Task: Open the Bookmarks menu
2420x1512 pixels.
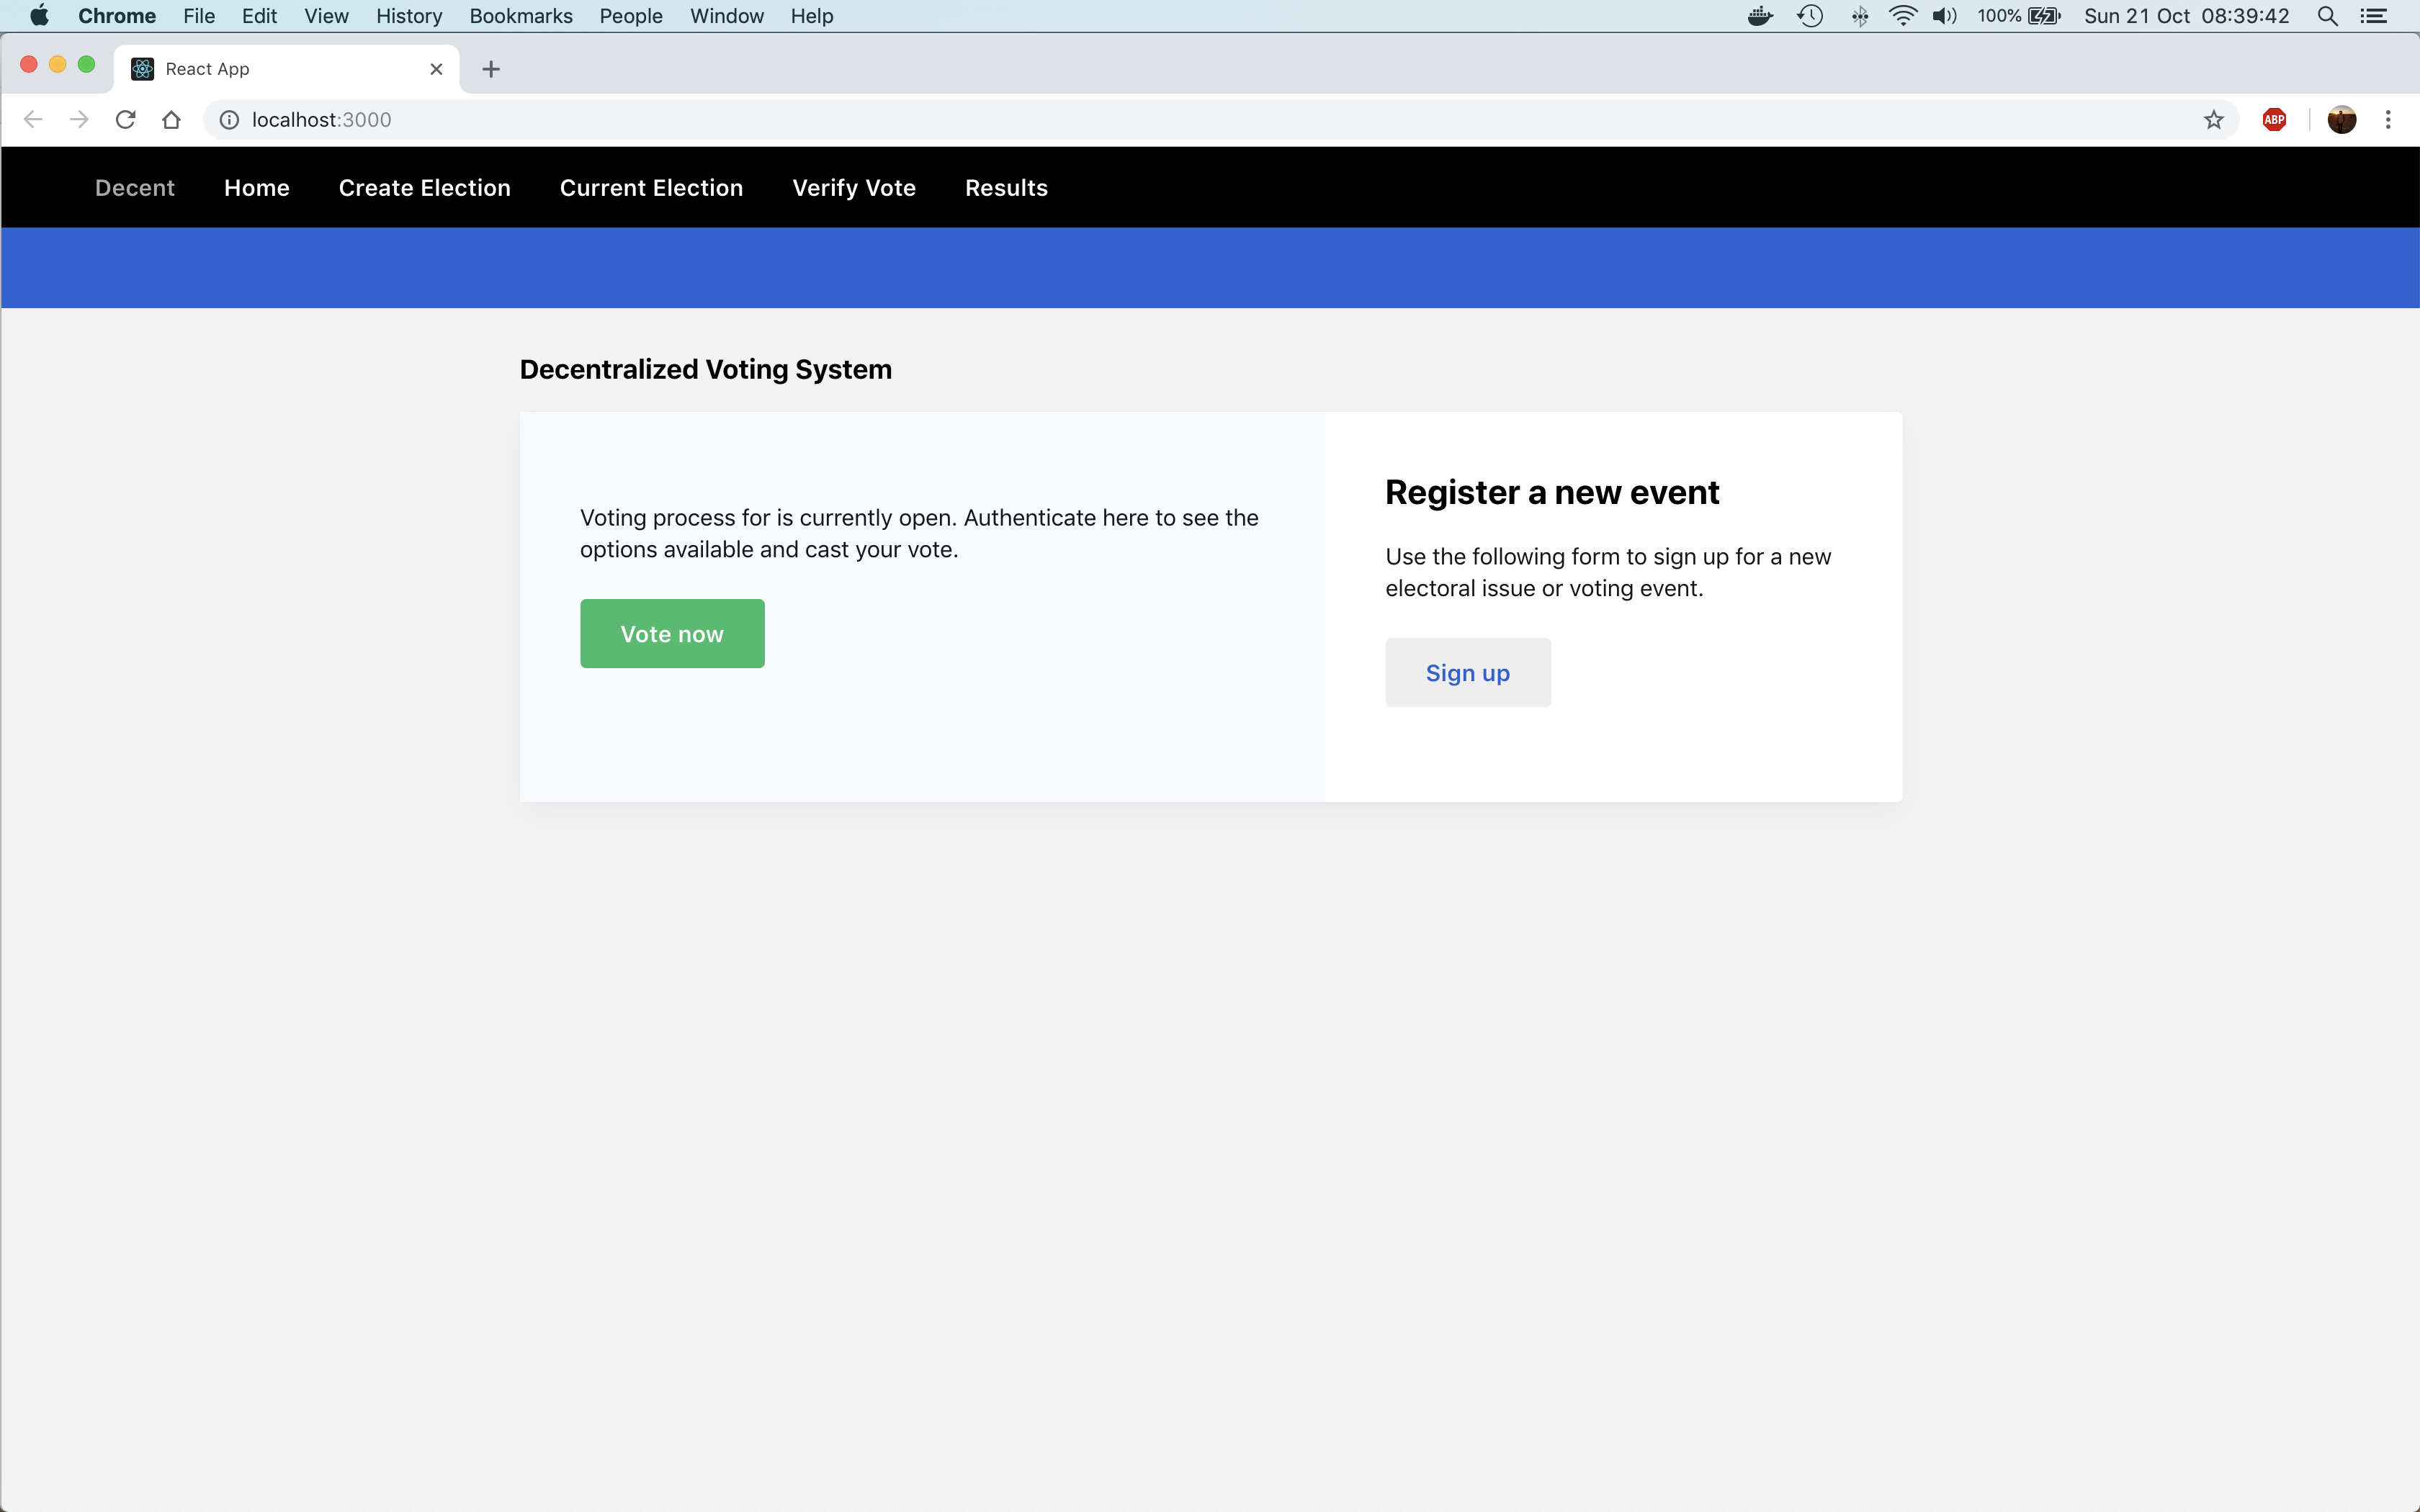Action: pos(520,16)
